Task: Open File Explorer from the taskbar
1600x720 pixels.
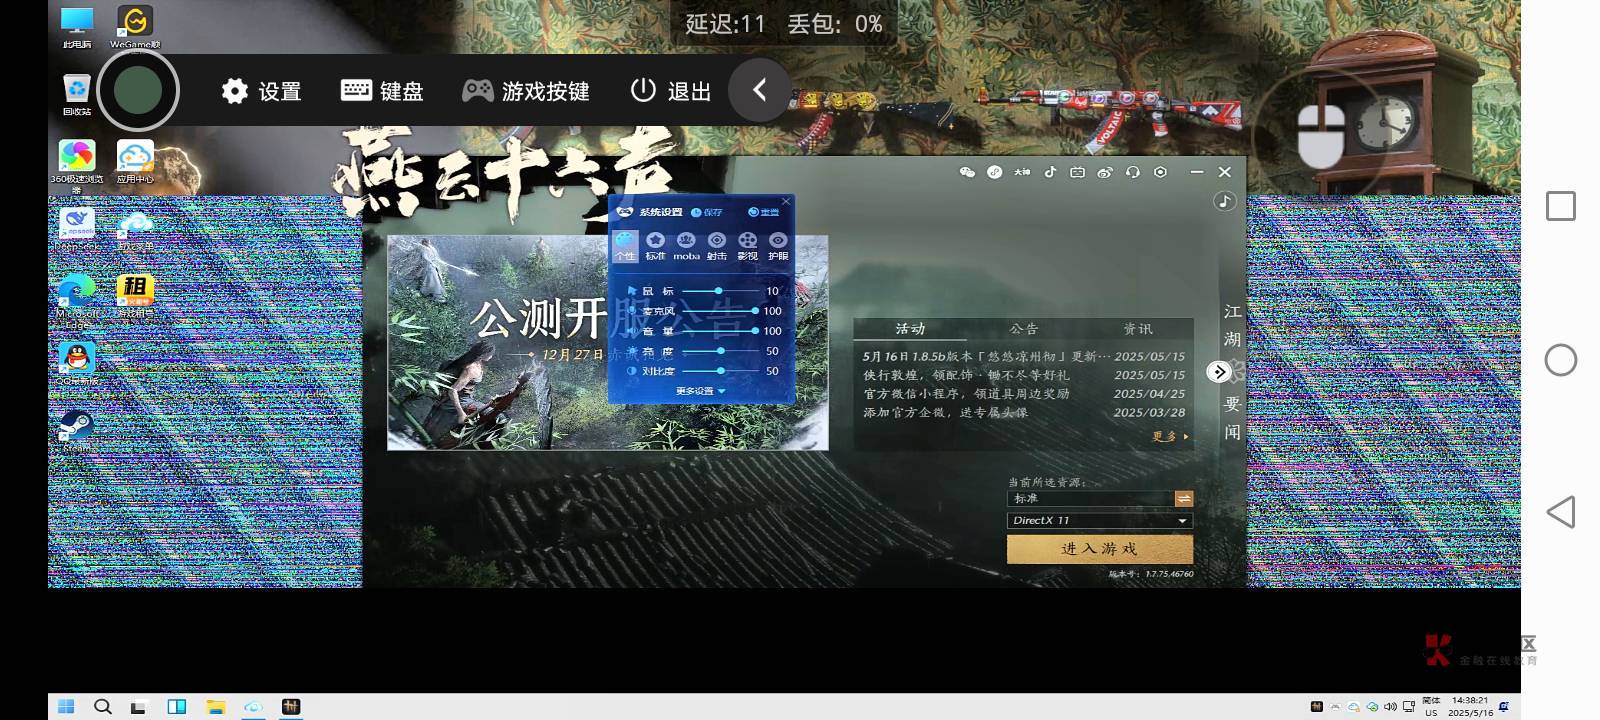Action: coord(215,707)
